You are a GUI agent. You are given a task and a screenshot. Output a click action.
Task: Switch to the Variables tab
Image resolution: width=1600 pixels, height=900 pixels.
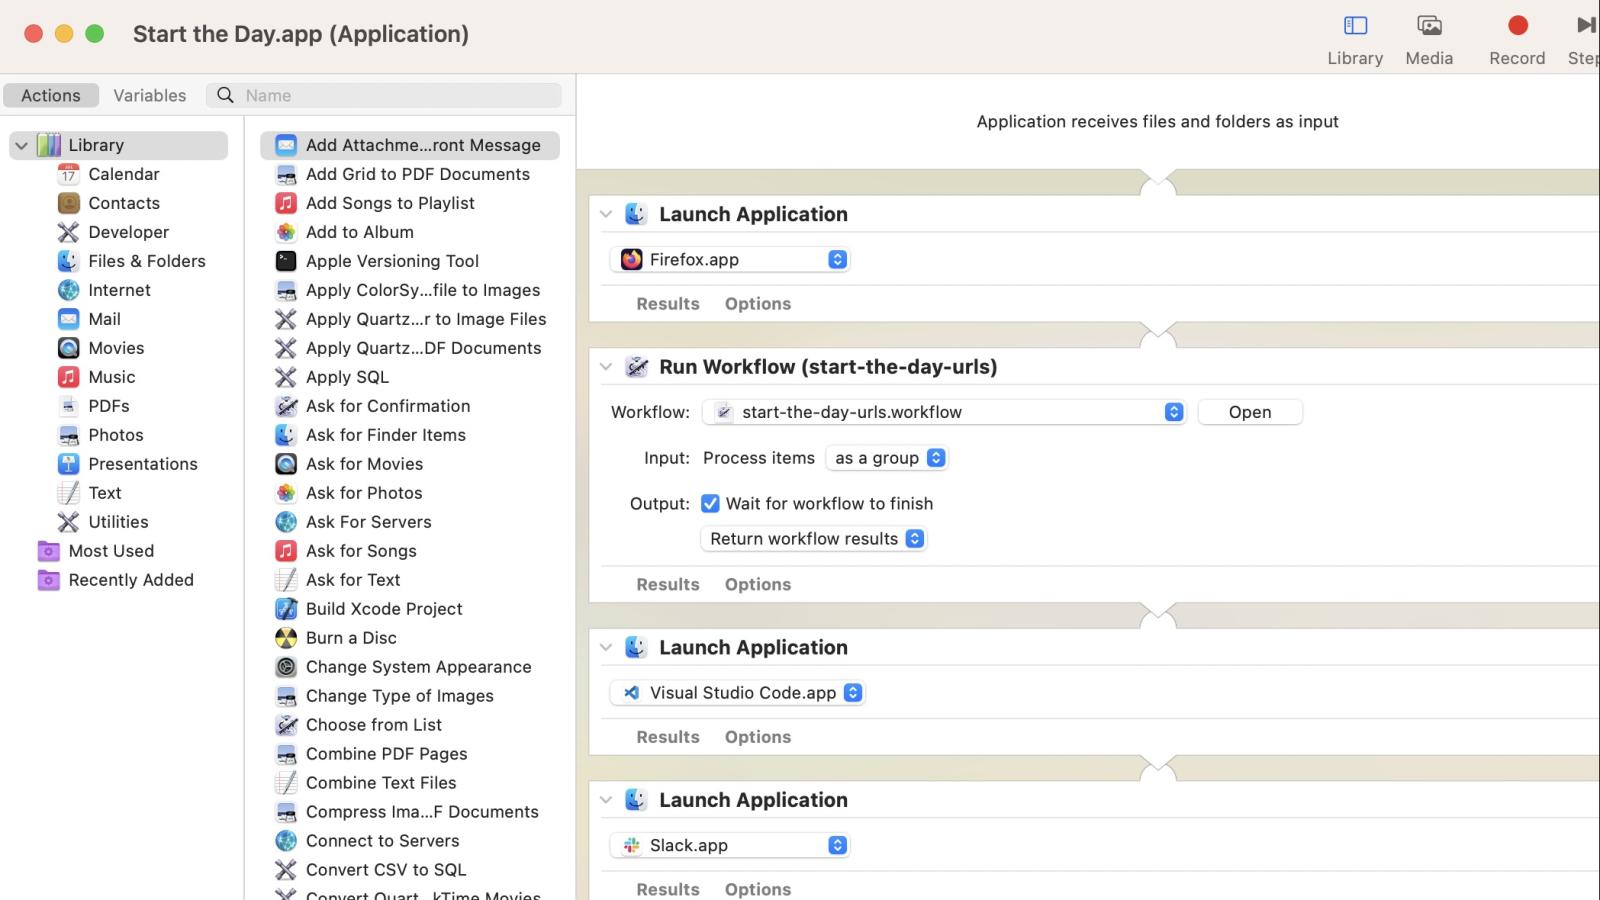(149, 94)
